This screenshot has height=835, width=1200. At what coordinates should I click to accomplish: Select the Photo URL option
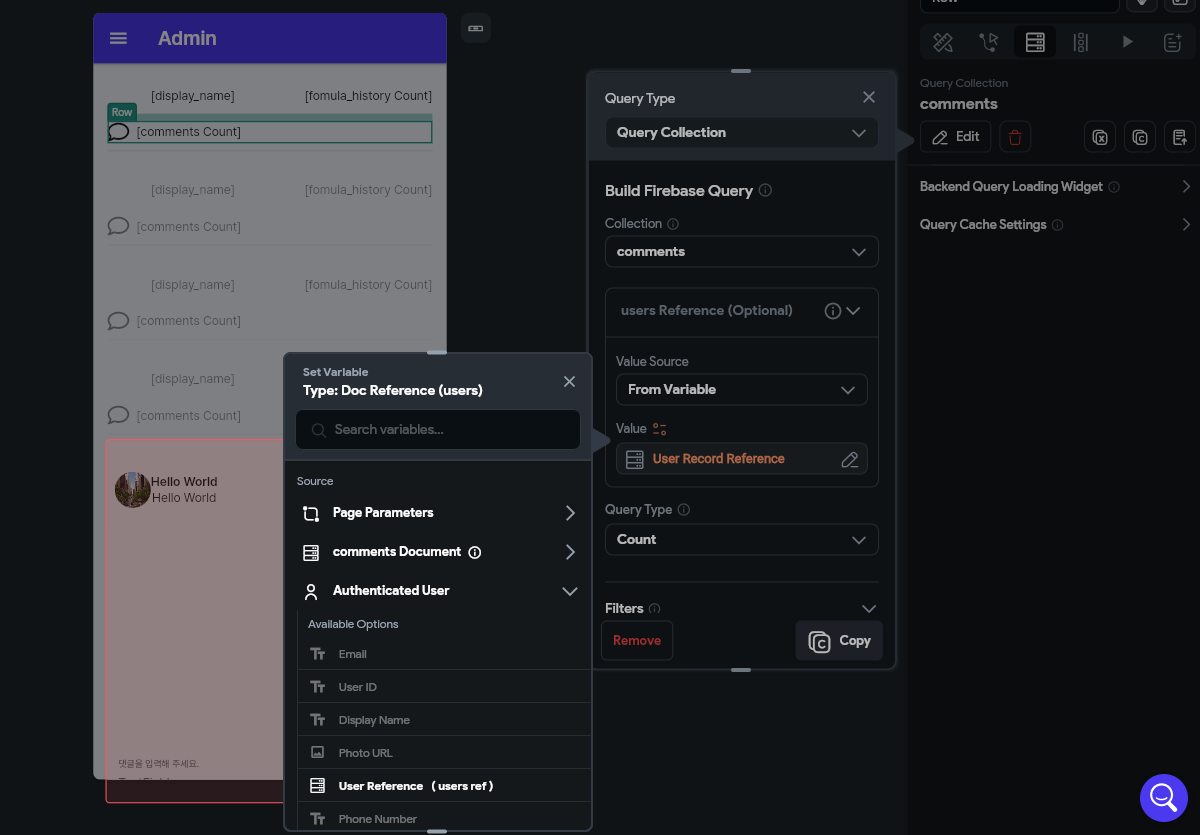[x=444, y=753]
